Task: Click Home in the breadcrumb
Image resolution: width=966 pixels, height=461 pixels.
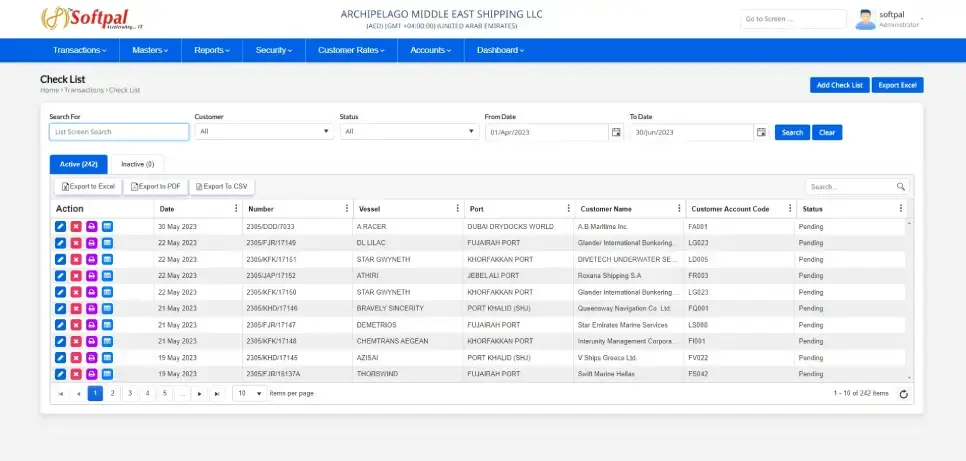Action: click(49, 90)
